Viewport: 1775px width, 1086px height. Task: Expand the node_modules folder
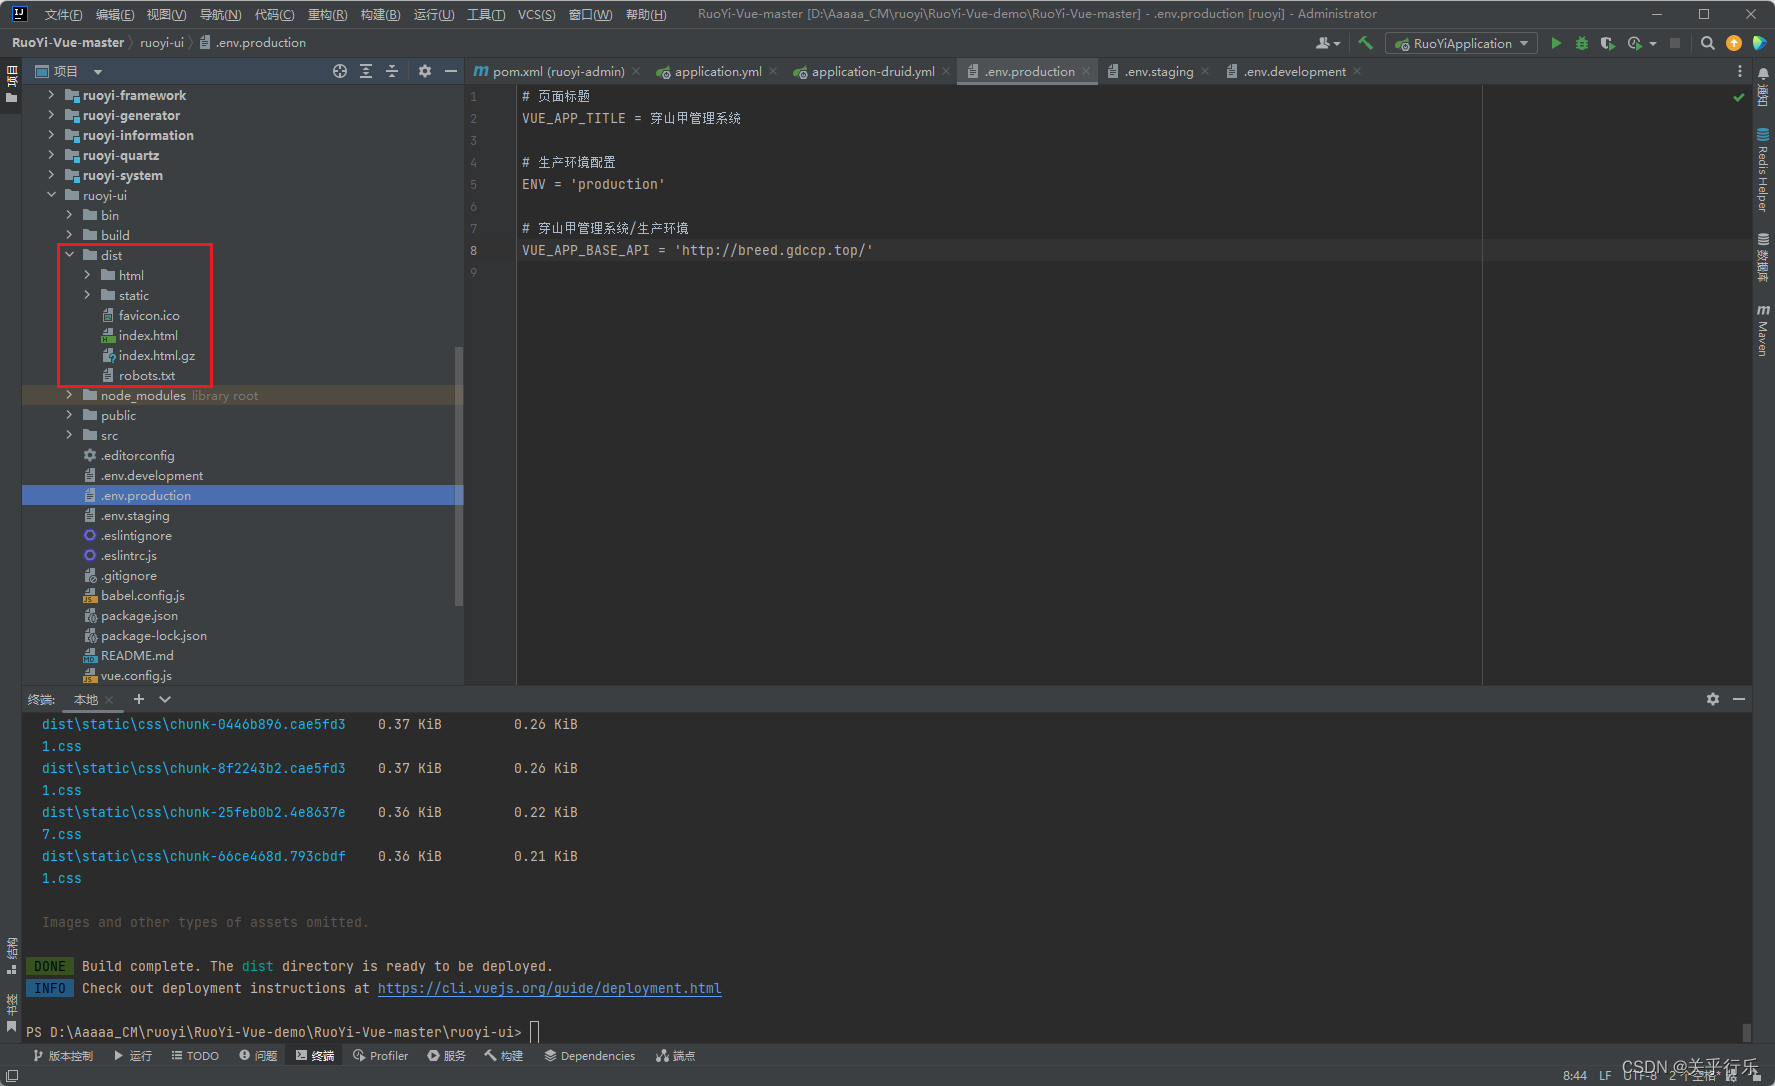tap(69, 395)
